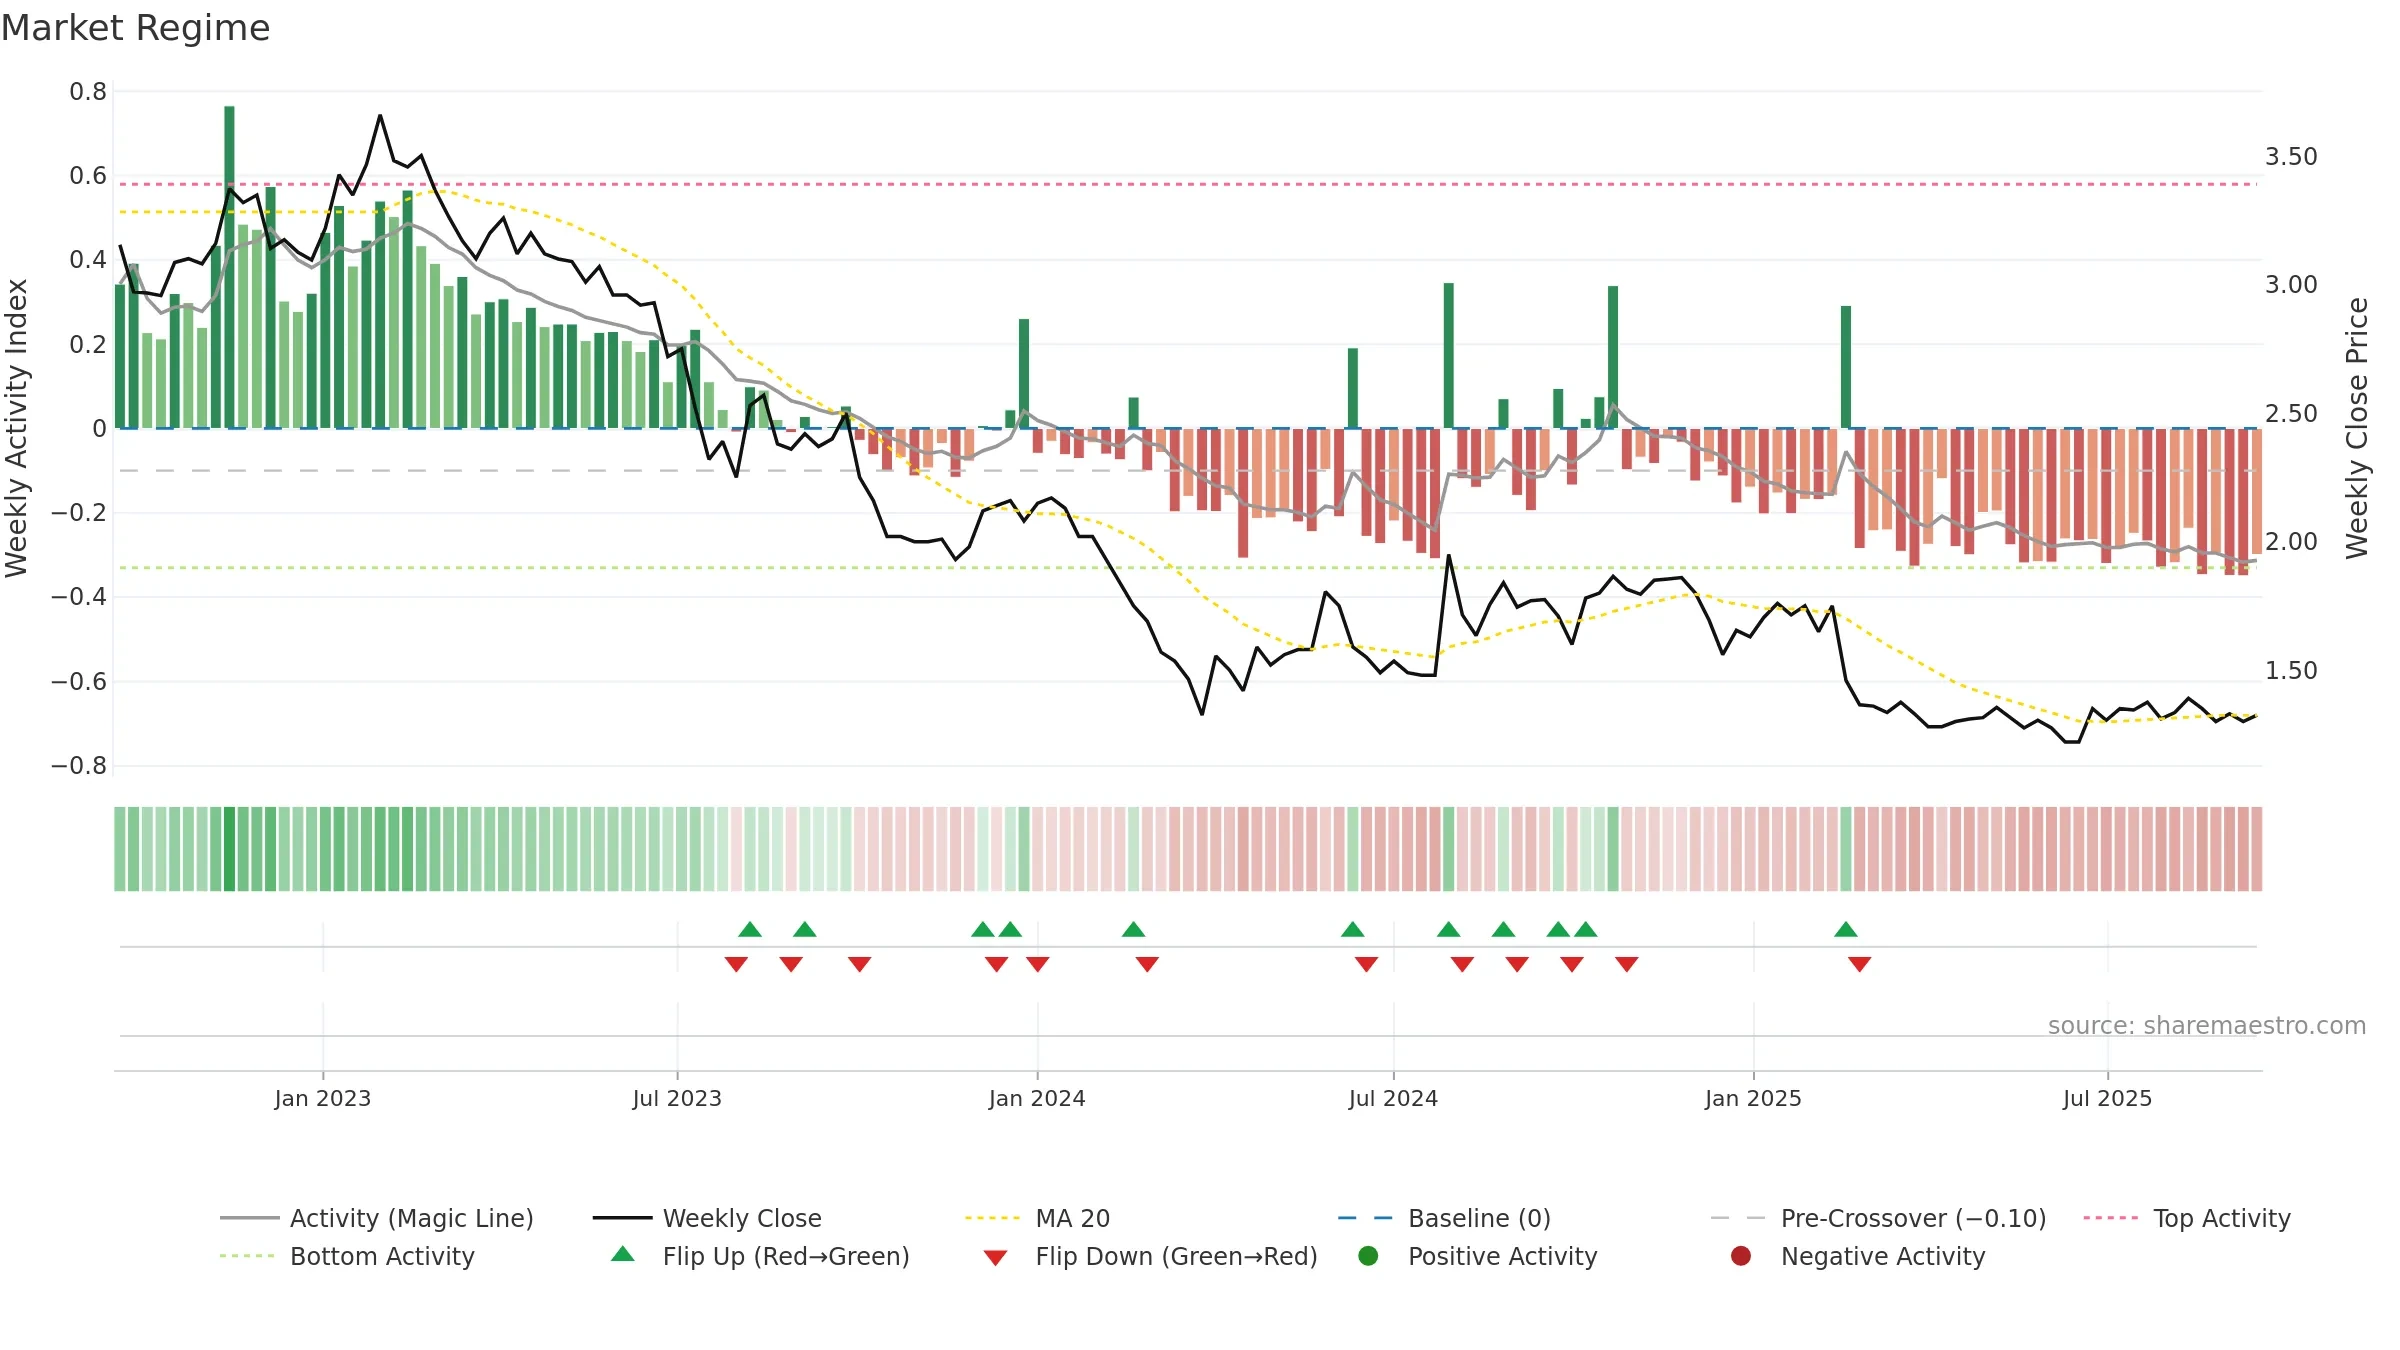The image size is (2400, 1350).
Task: Click the 2.00 price tick on right axis
Action: (2291, 542)
